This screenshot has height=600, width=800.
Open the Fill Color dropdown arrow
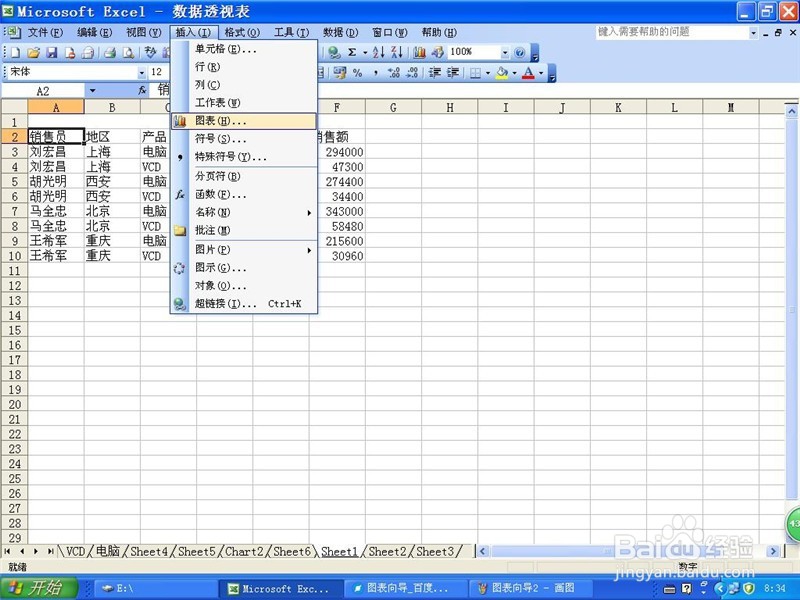[x=514, y=73]
